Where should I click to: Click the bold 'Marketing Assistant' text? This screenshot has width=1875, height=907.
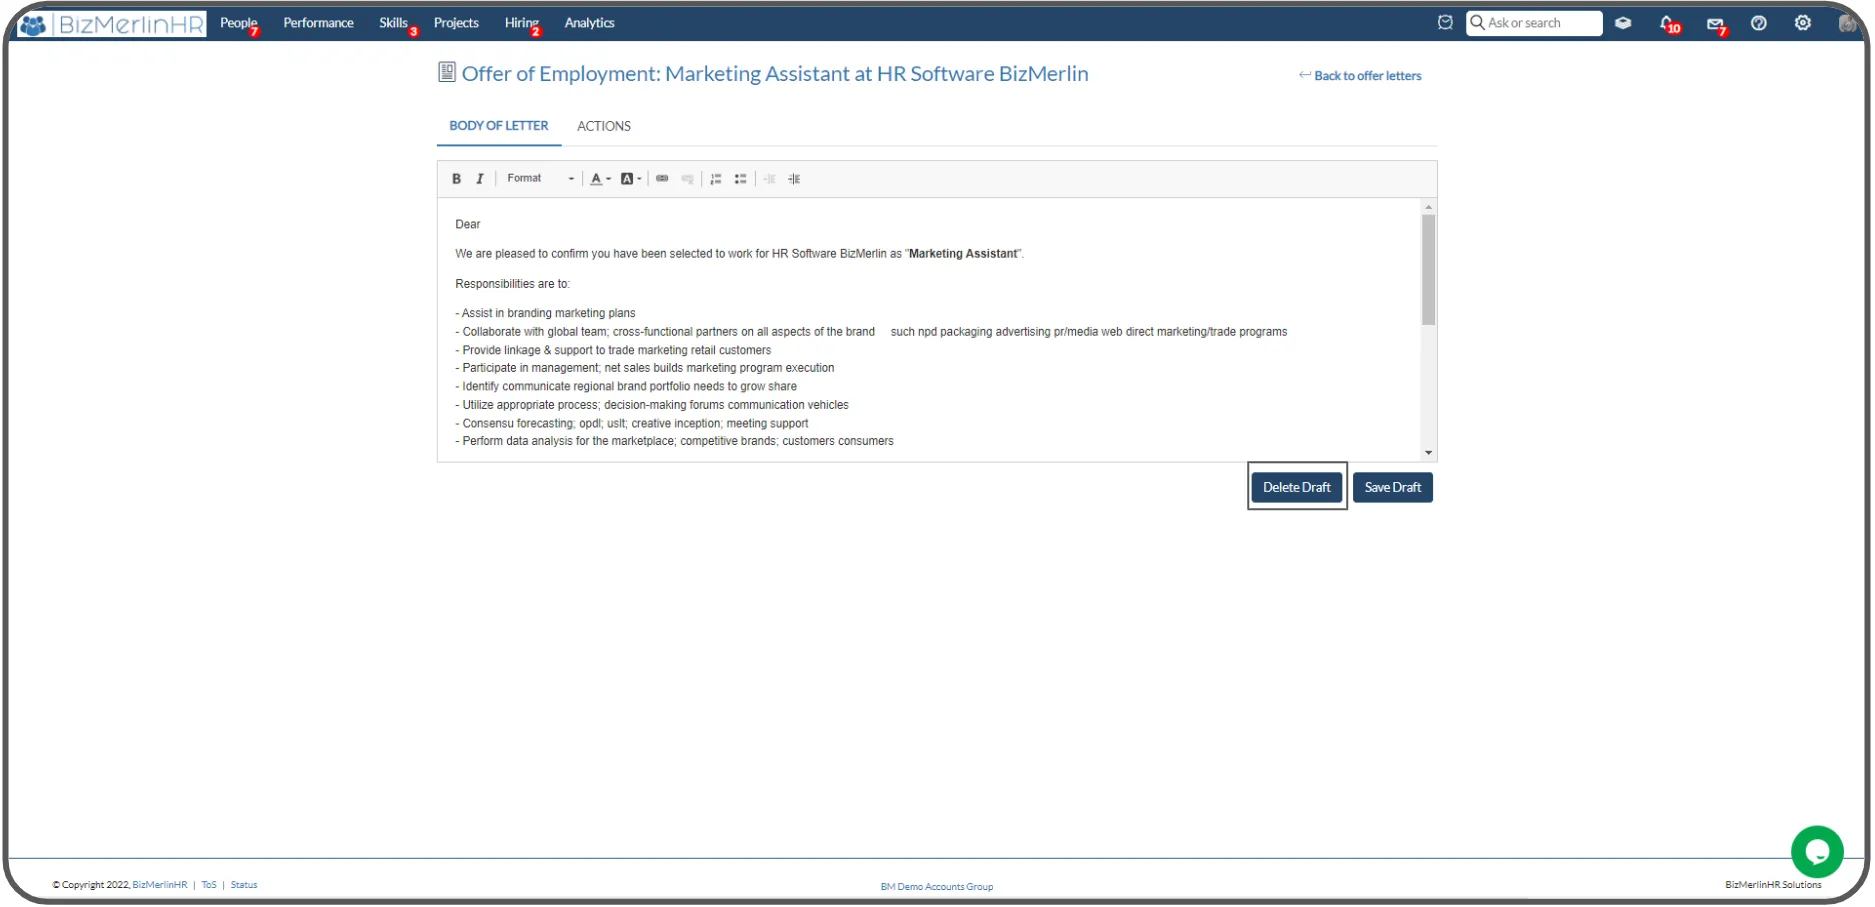[963, 254]
